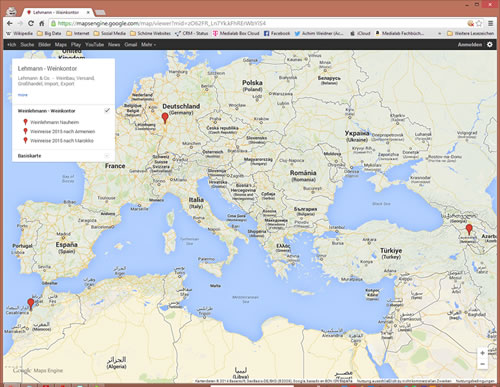This screenshot has width=500, height=387.
Task: Toggle the Weinlehmann - Weinkontor layer checkbox
Action: pos(107,110)
